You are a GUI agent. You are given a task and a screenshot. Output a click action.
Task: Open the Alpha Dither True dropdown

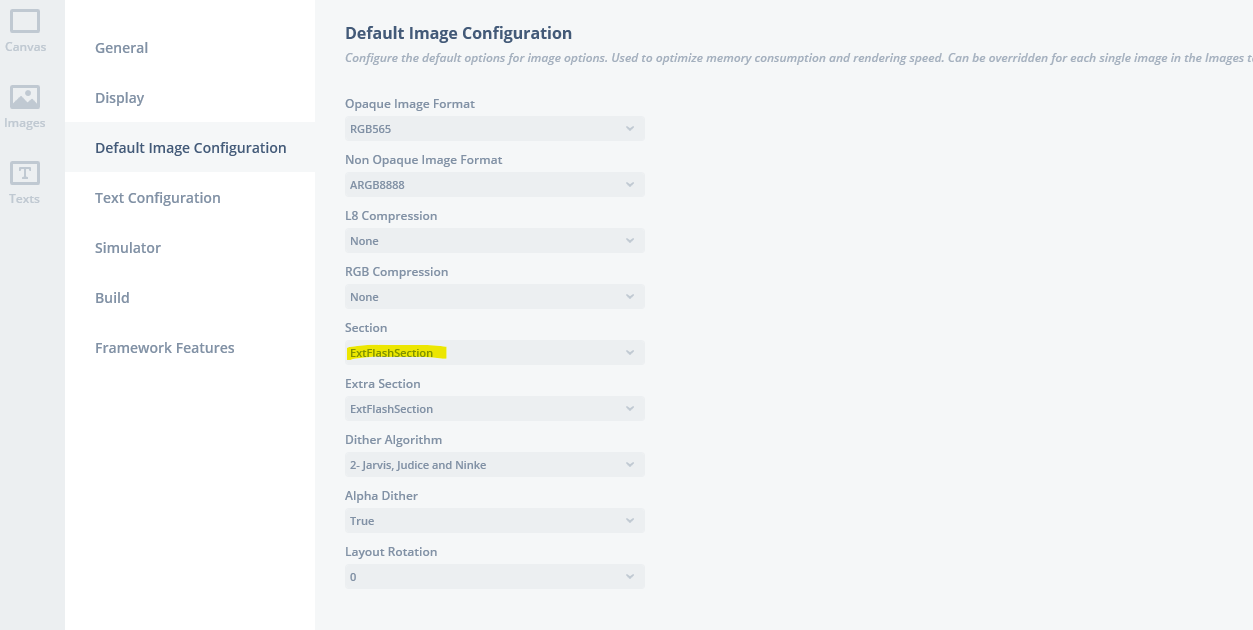(494, 521)
